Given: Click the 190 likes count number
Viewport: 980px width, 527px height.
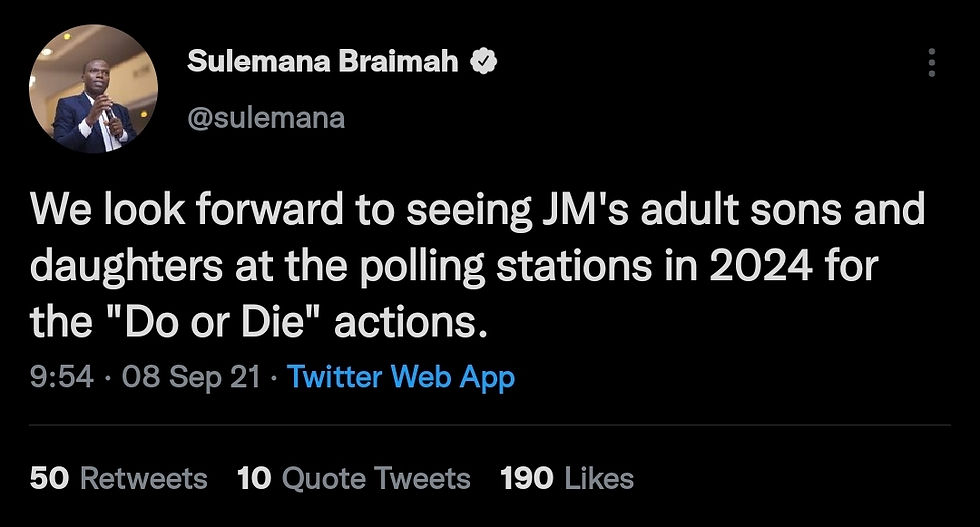Looking at the screenshot, I should (x=527, y=478).
